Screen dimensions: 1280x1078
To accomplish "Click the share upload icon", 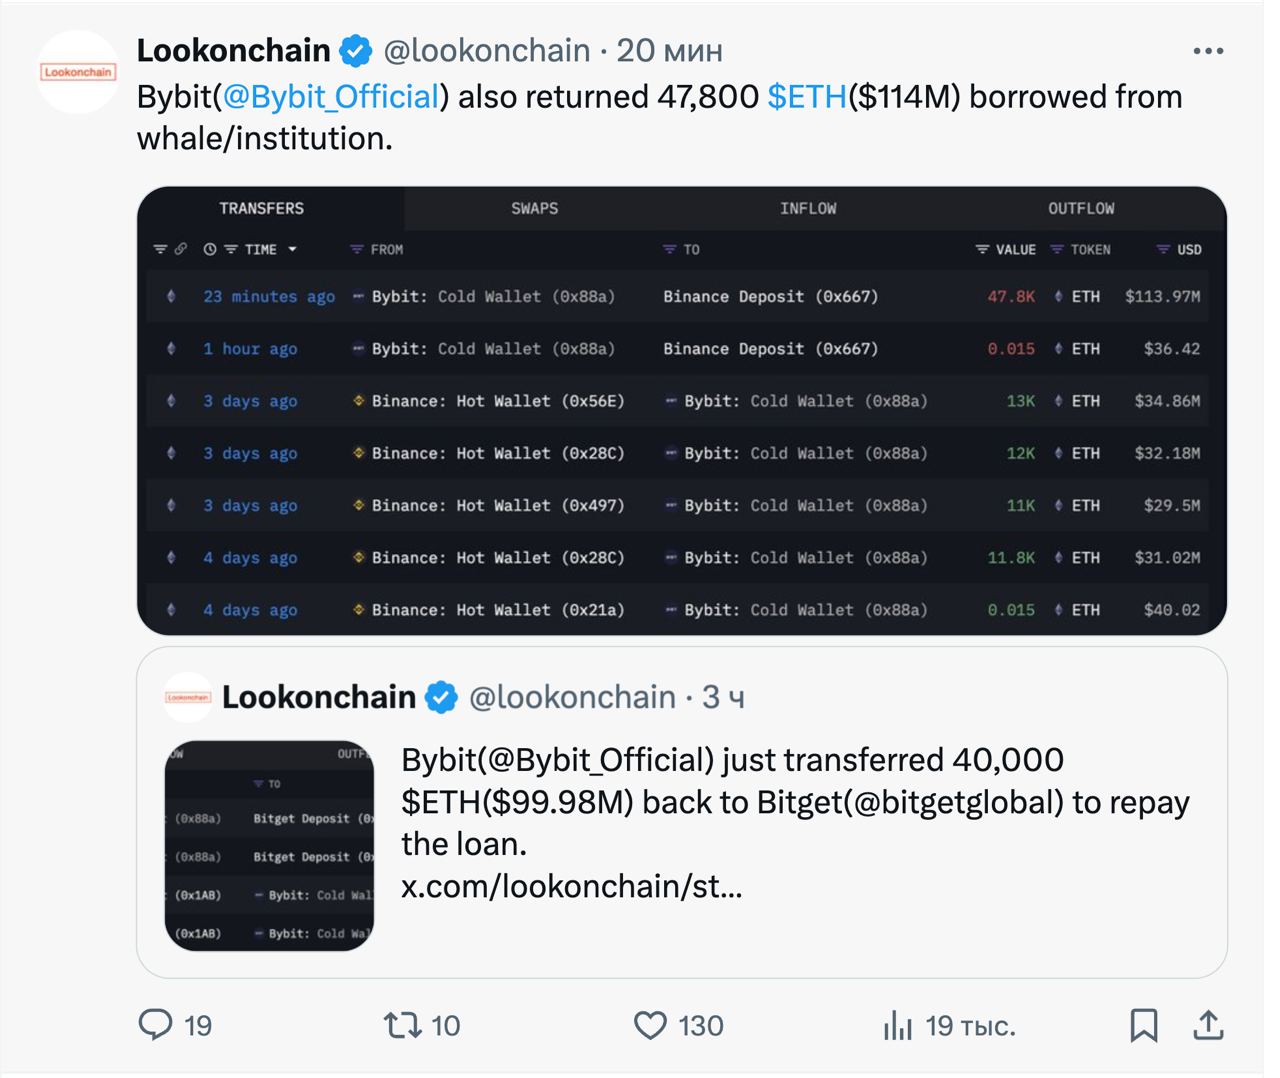I will pyautogui.click(x=1208, y=1025).
